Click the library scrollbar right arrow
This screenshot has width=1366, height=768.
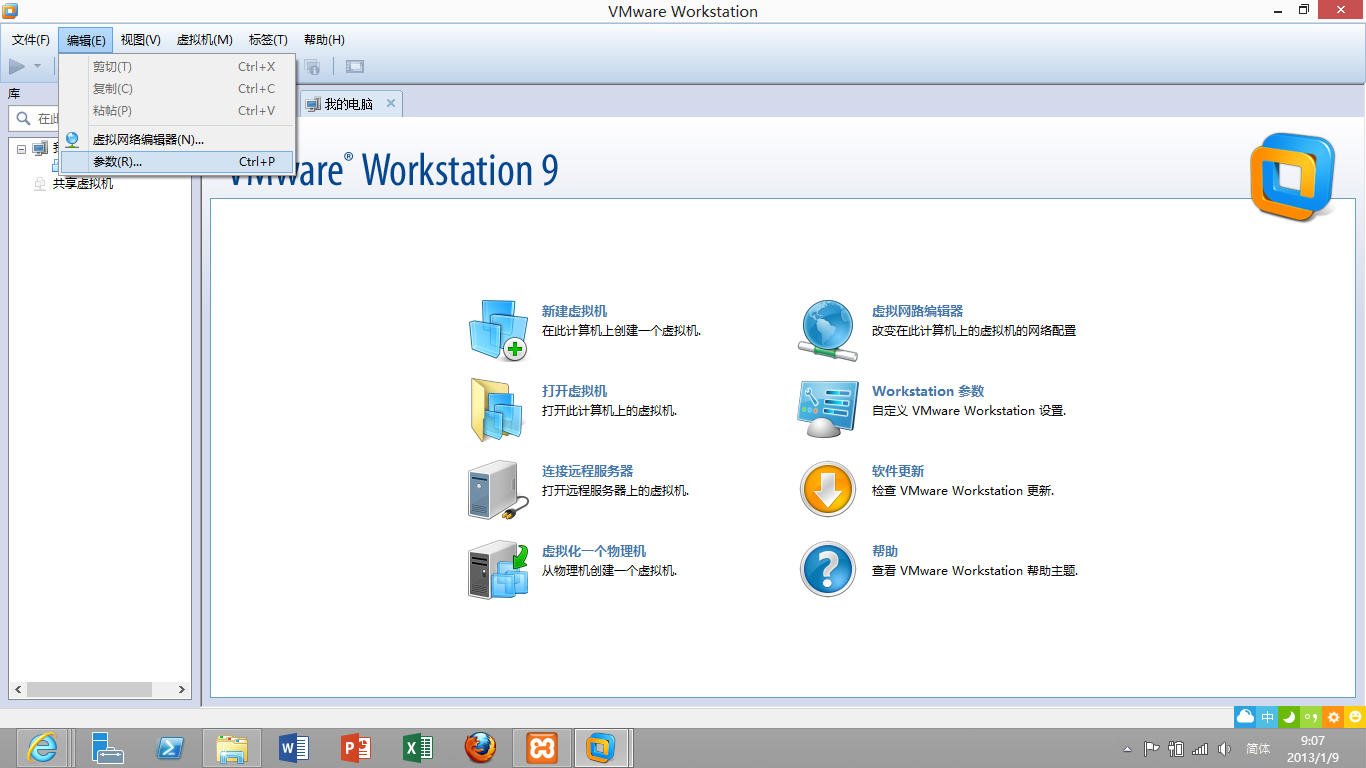[182, 690]
